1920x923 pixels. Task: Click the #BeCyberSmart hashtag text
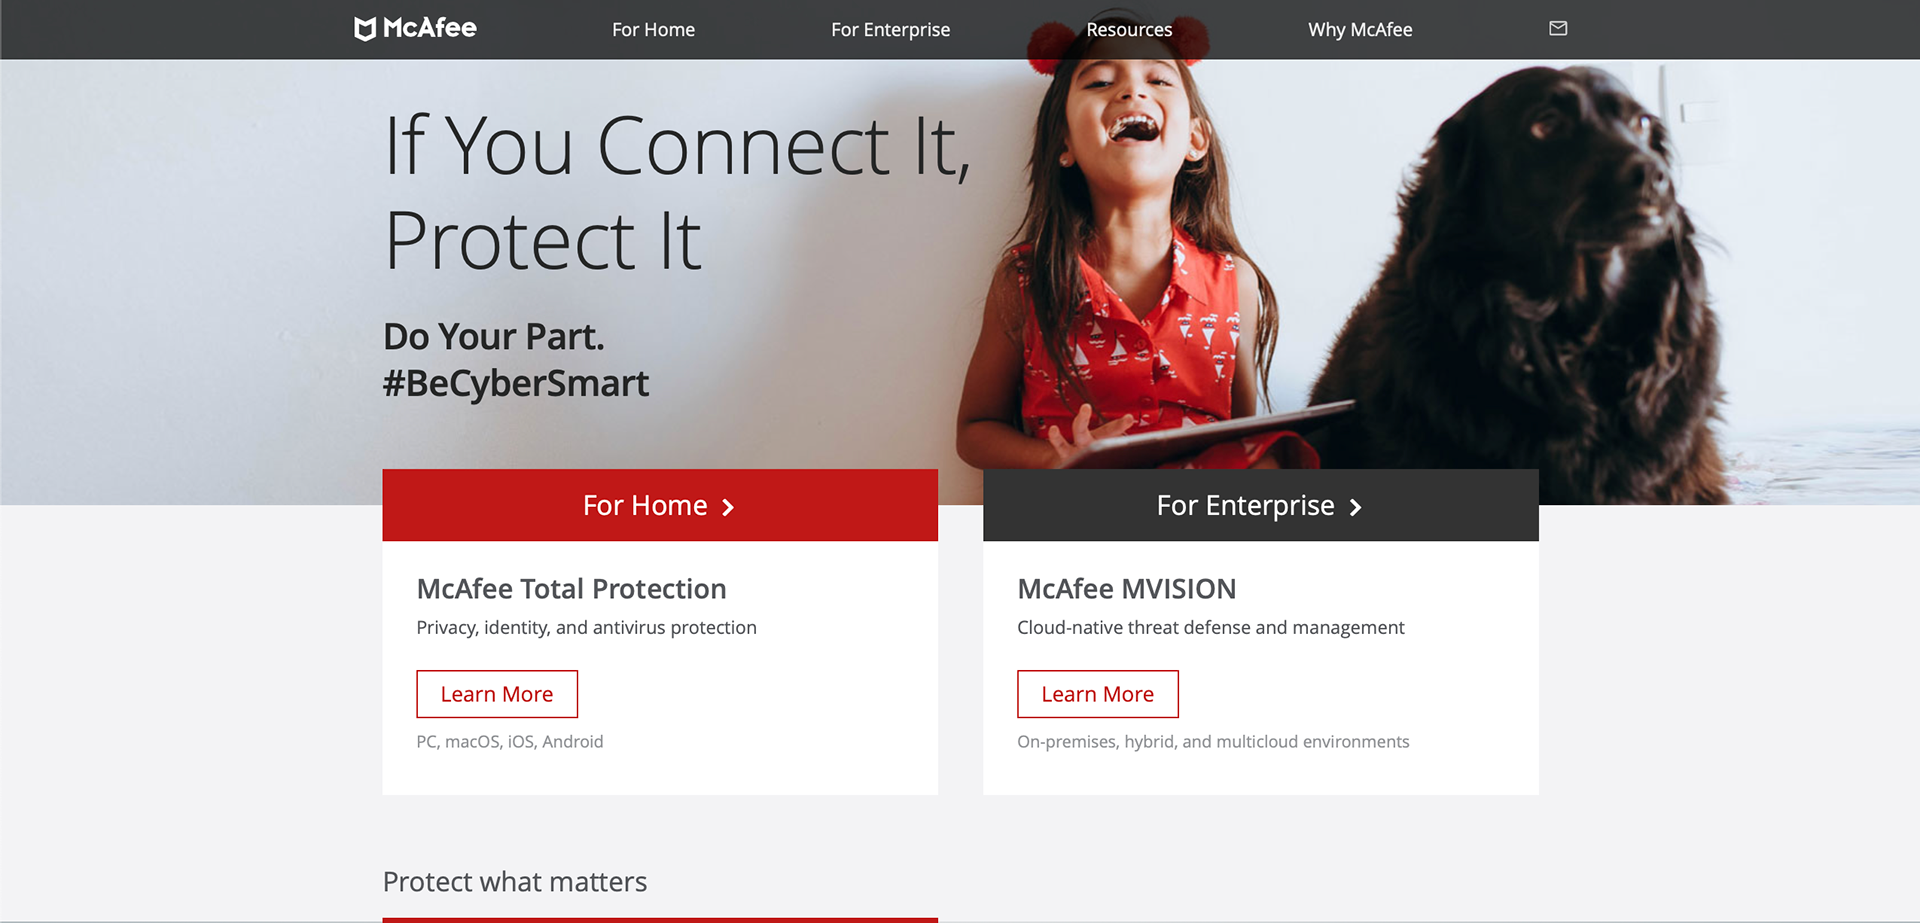click(x=516, y=384)
